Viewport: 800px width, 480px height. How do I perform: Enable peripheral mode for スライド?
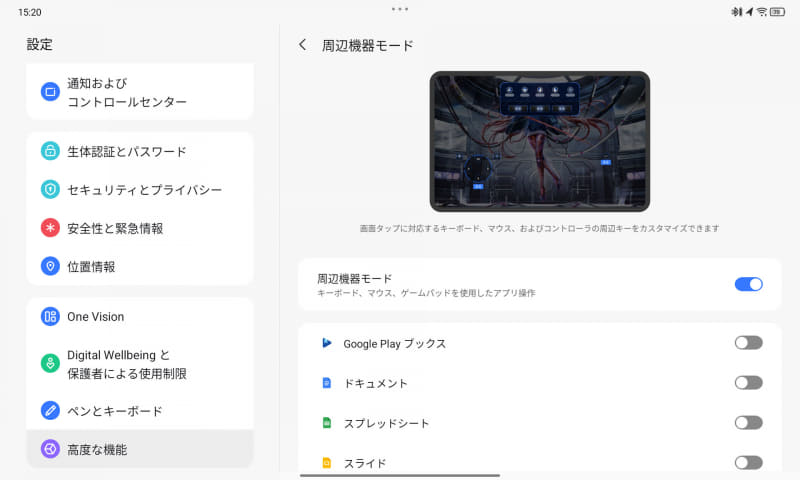click(748, 463)
